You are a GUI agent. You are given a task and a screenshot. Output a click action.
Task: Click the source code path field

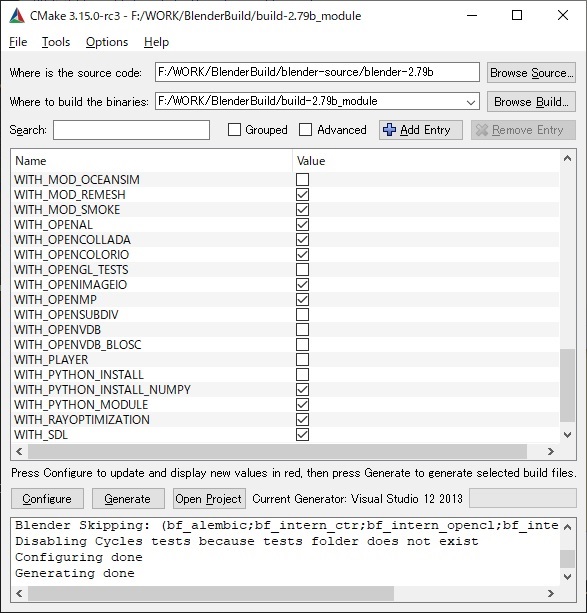[x=317, y=72]
